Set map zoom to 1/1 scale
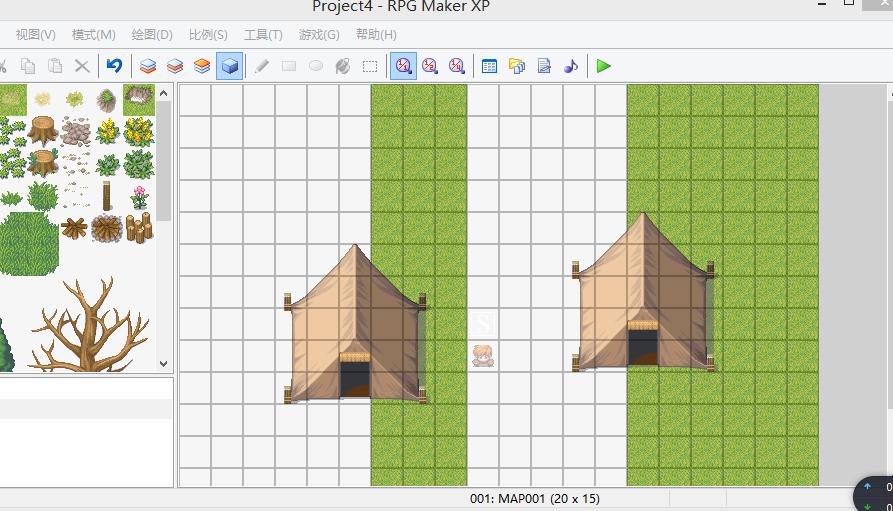Image resolution: width=893 pixels, height=511 pixels. [403, 66]
